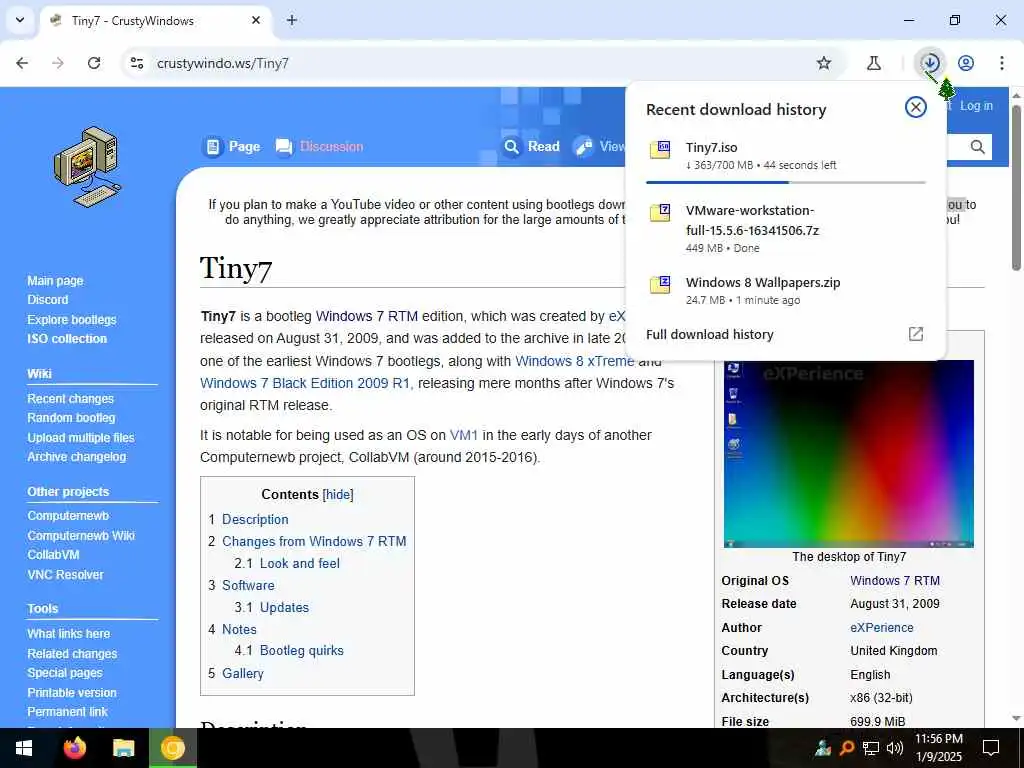Click the CrustyWindows computer logo

click(87, 167)
